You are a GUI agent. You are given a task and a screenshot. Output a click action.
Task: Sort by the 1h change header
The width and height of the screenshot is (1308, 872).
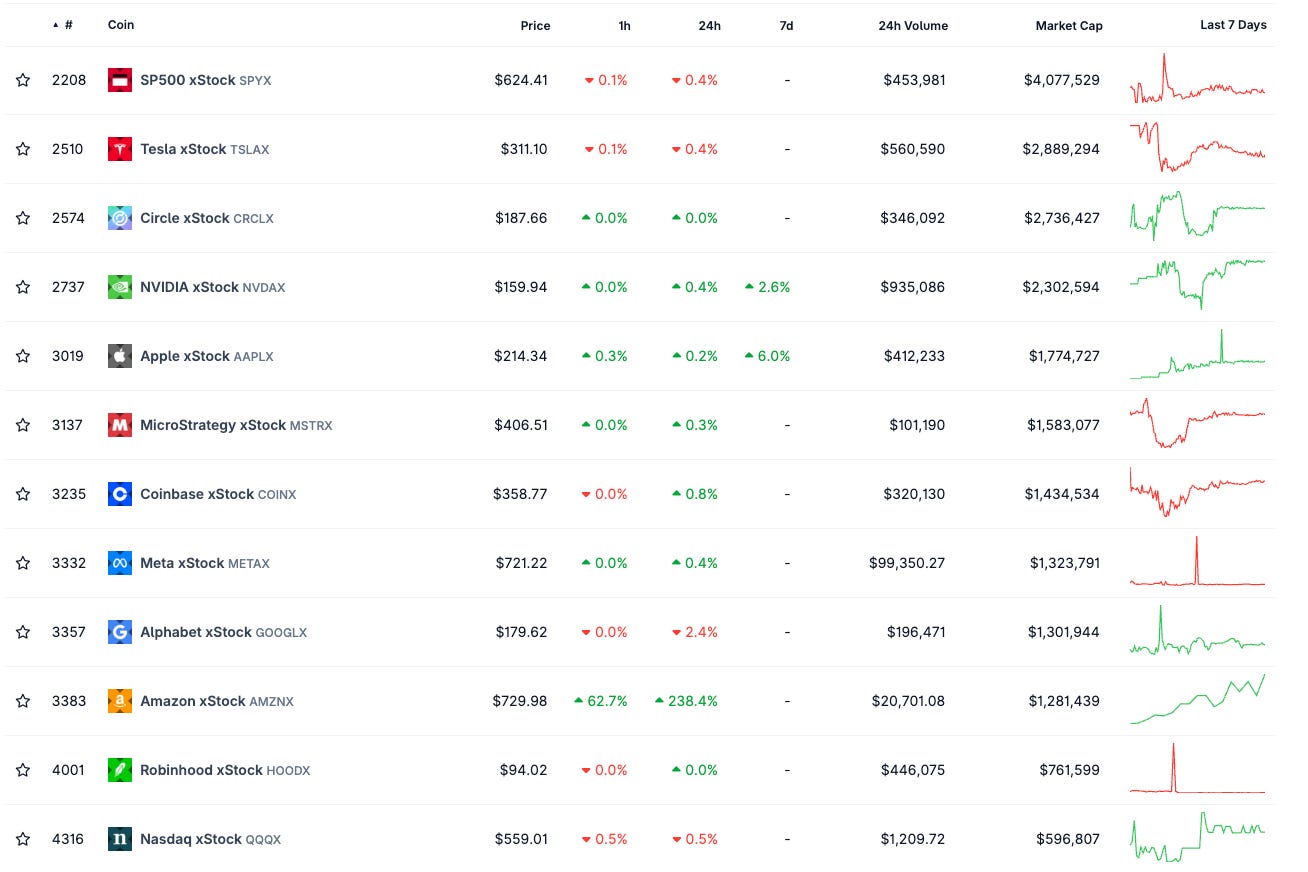pos(624,25)
